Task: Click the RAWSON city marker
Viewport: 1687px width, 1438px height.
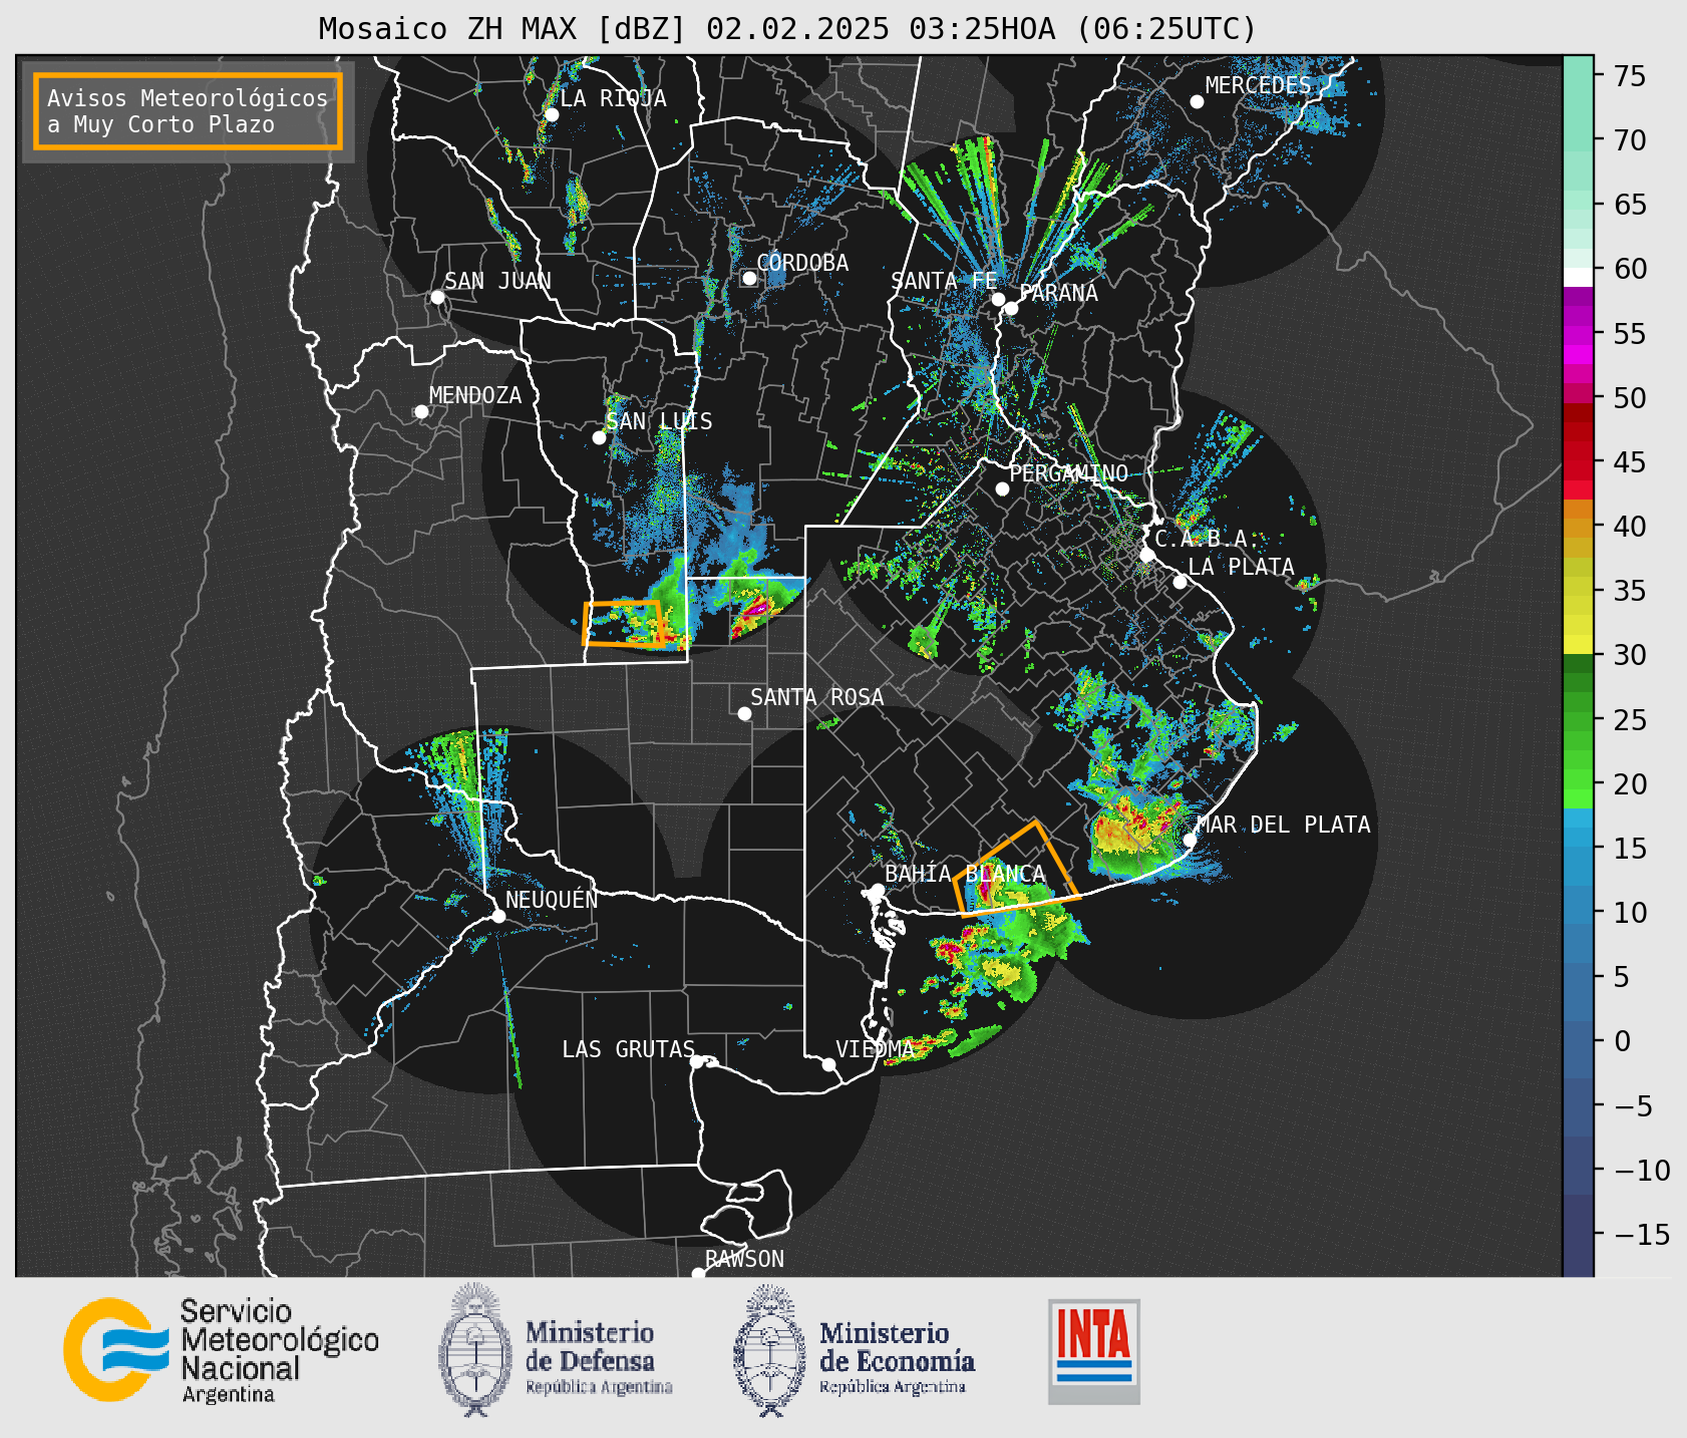Action: coord(698,1273)
